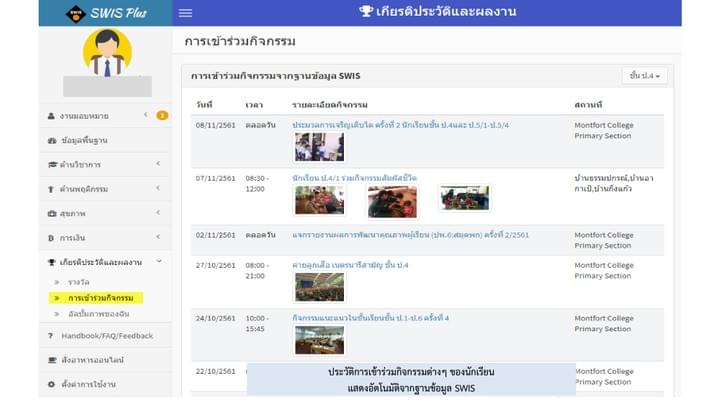Click the วันที่ column header
Image resolution: width=720 pixels, height=405 pixels.
[204, 105]
